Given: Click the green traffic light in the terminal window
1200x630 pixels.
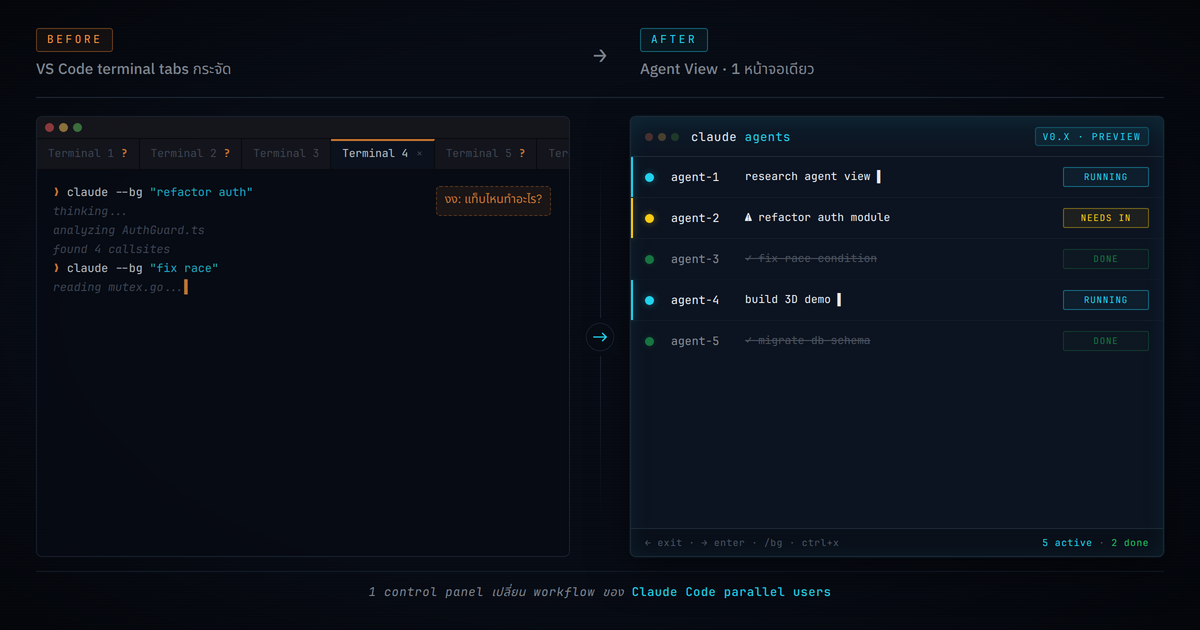Looking at the screenshot, I should click(77, 127).
